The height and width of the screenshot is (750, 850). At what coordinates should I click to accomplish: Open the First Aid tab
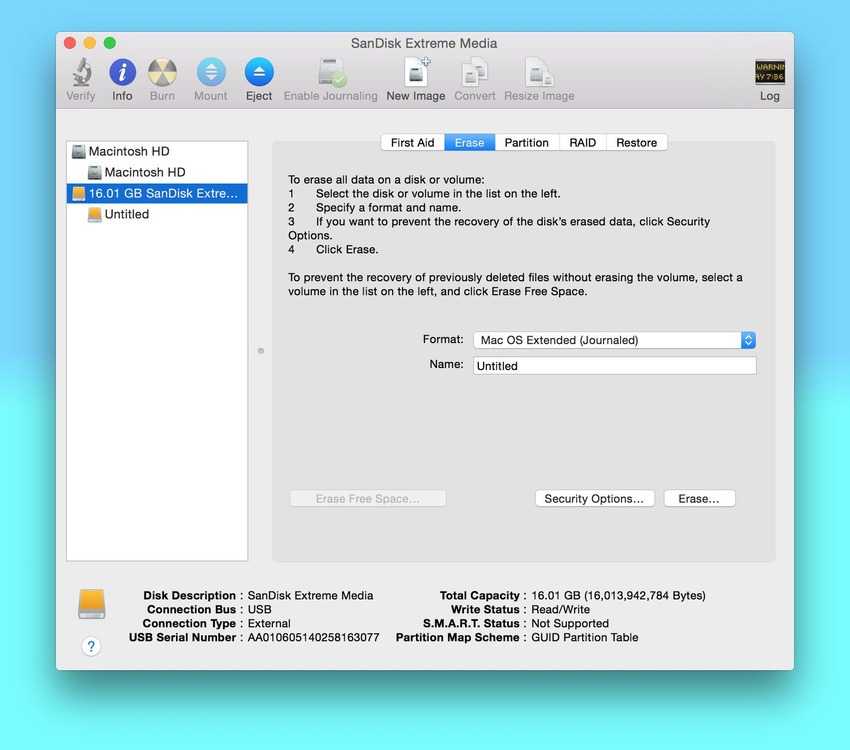412,142
